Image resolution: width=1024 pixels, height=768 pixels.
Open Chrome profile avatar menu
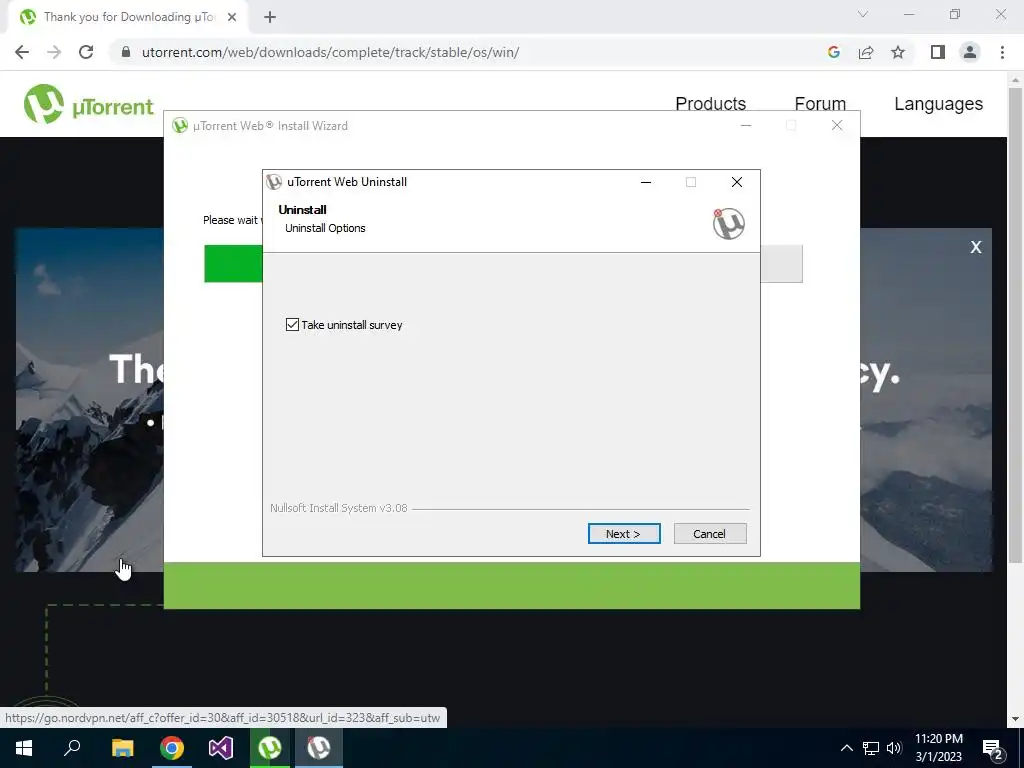[970, 52]
